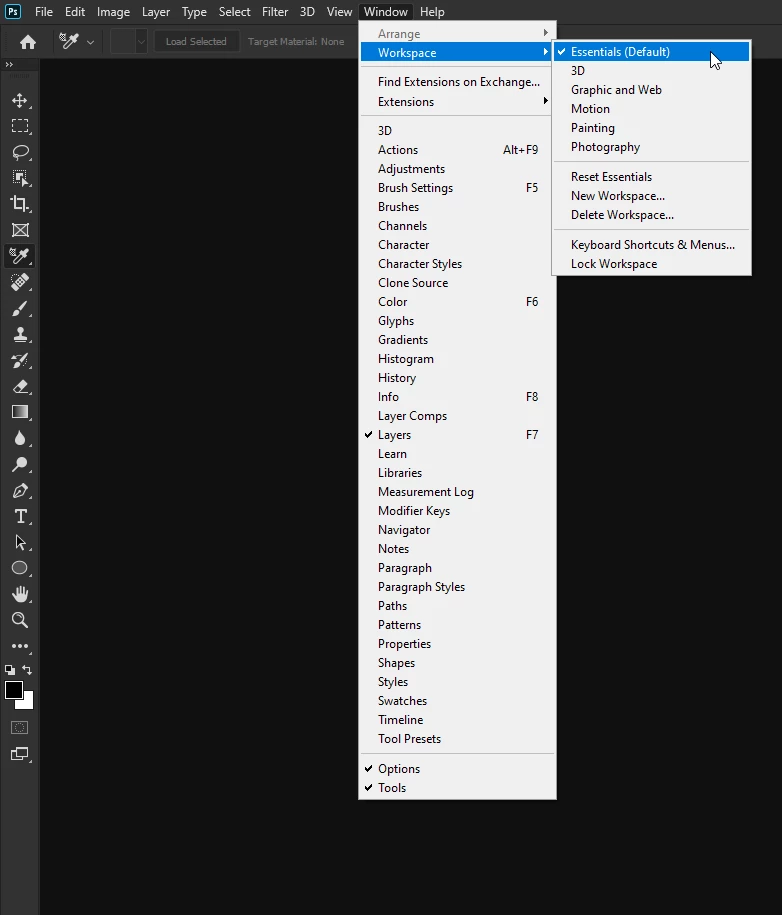Switch to the Painting workspace
The image size is (782, 915).
(651, 128)
